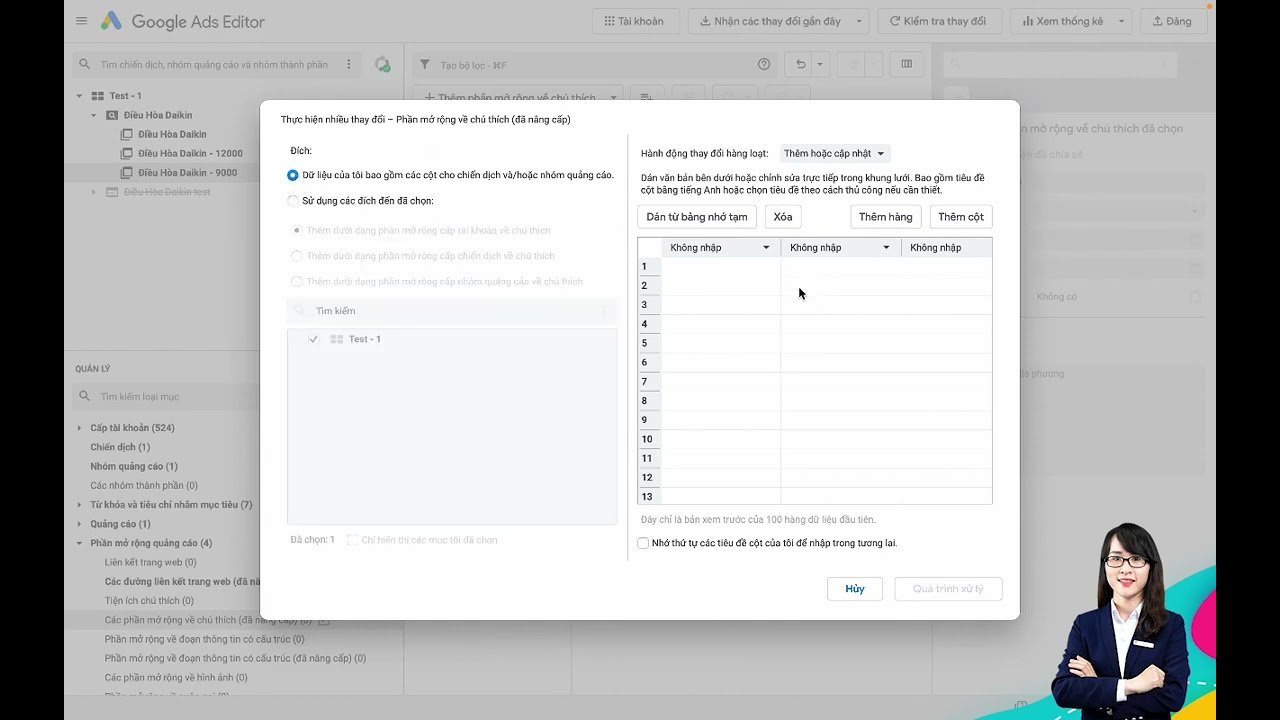This screenshot has width=1280, height=720.
Task: Open the 'Tài khoản' menu button
Action: tap(635, 21)
